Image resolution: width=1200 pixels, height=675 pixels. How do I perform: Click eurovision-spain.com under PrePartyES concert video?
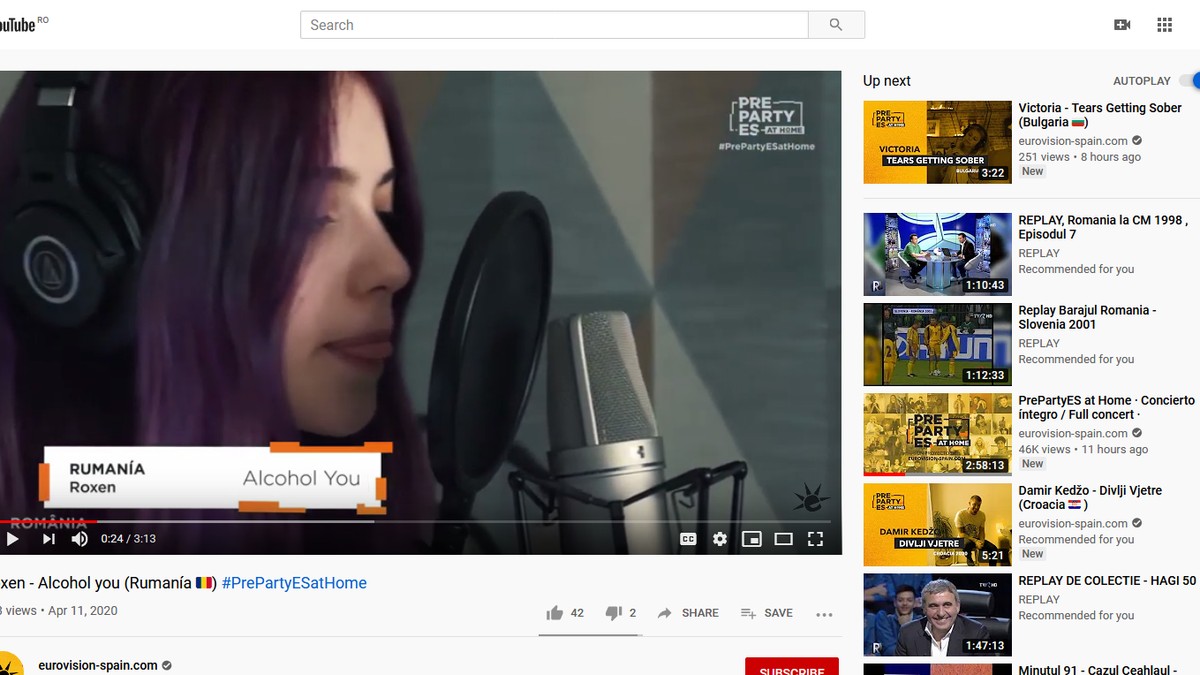(1073, 433)
